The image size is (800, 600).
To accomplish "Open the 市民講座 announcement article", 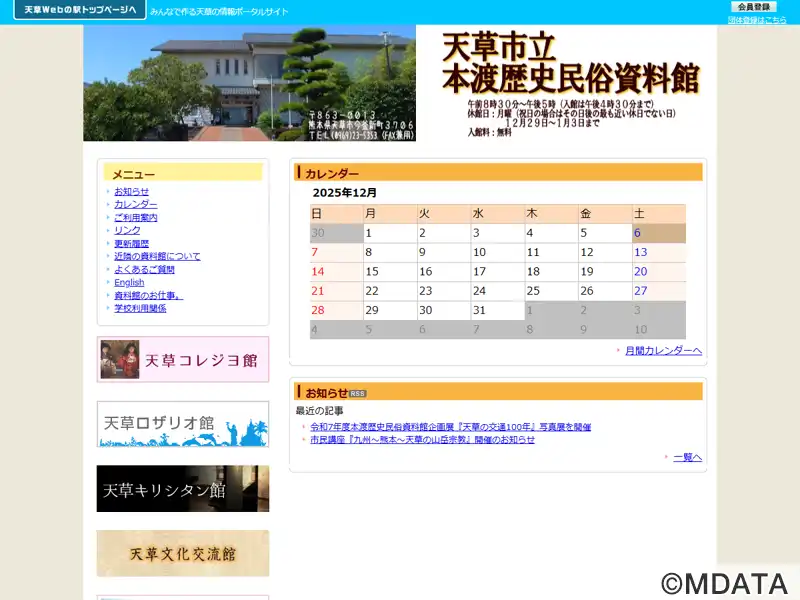I will click(422, 440).
